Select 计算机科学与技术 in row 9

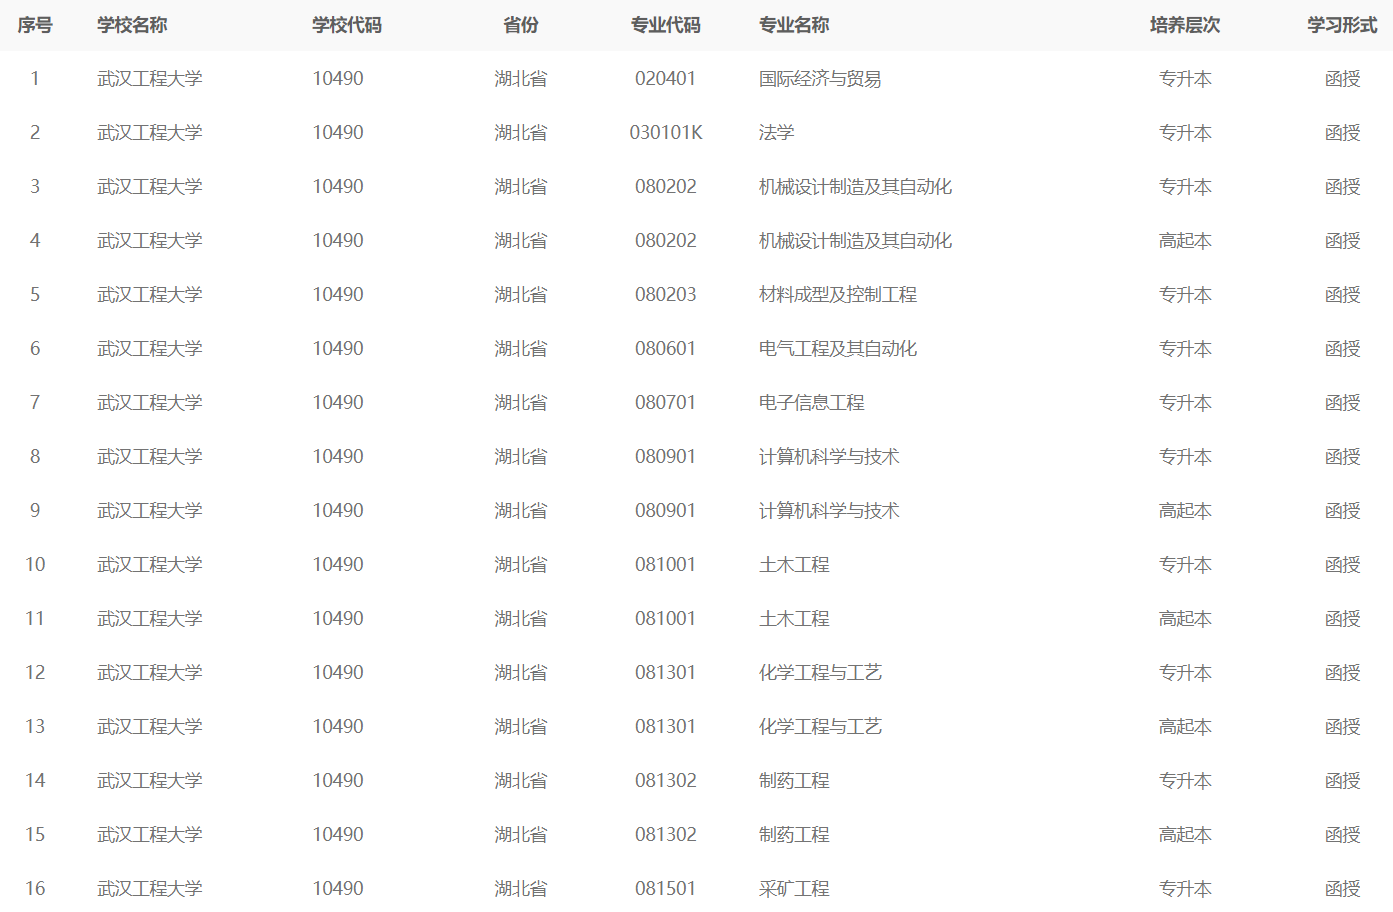(x=829, y=511)
